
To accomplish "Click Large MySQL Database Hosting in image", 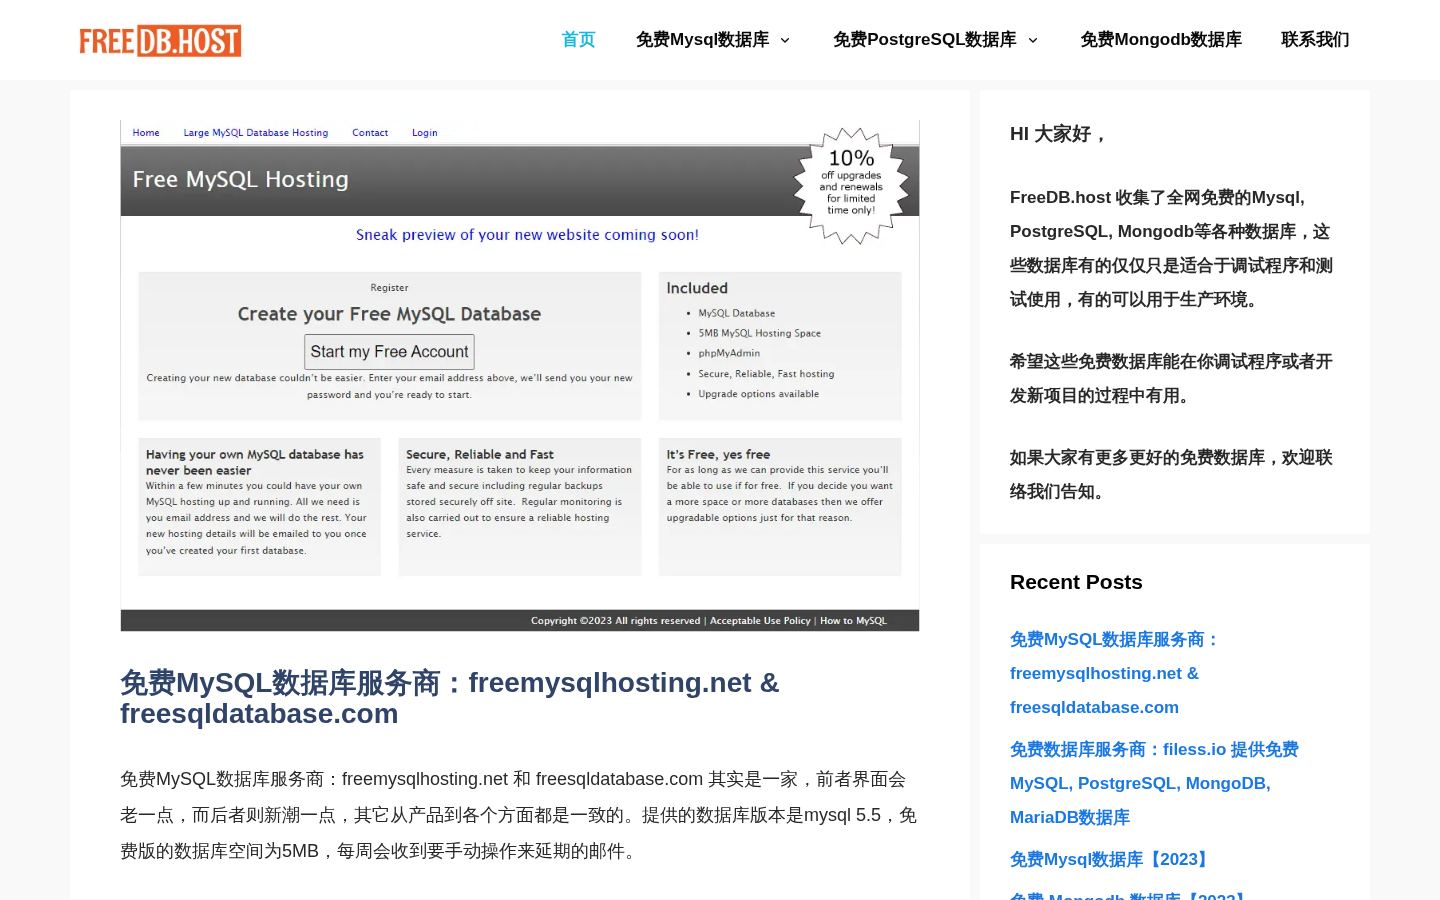I will [x=256, y=132].
